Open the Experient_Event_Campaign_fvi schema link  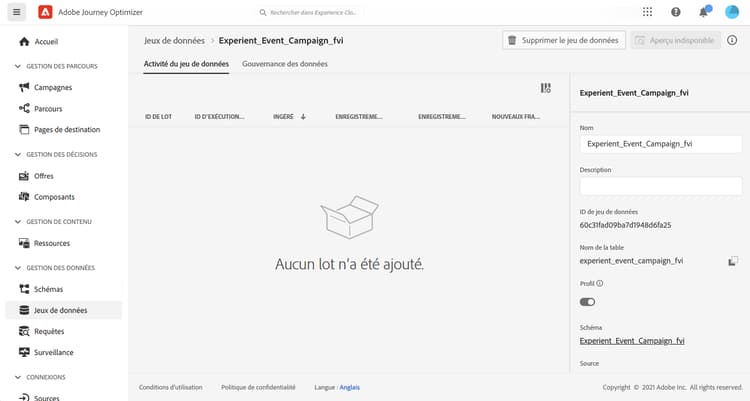(x=632, y=341)
